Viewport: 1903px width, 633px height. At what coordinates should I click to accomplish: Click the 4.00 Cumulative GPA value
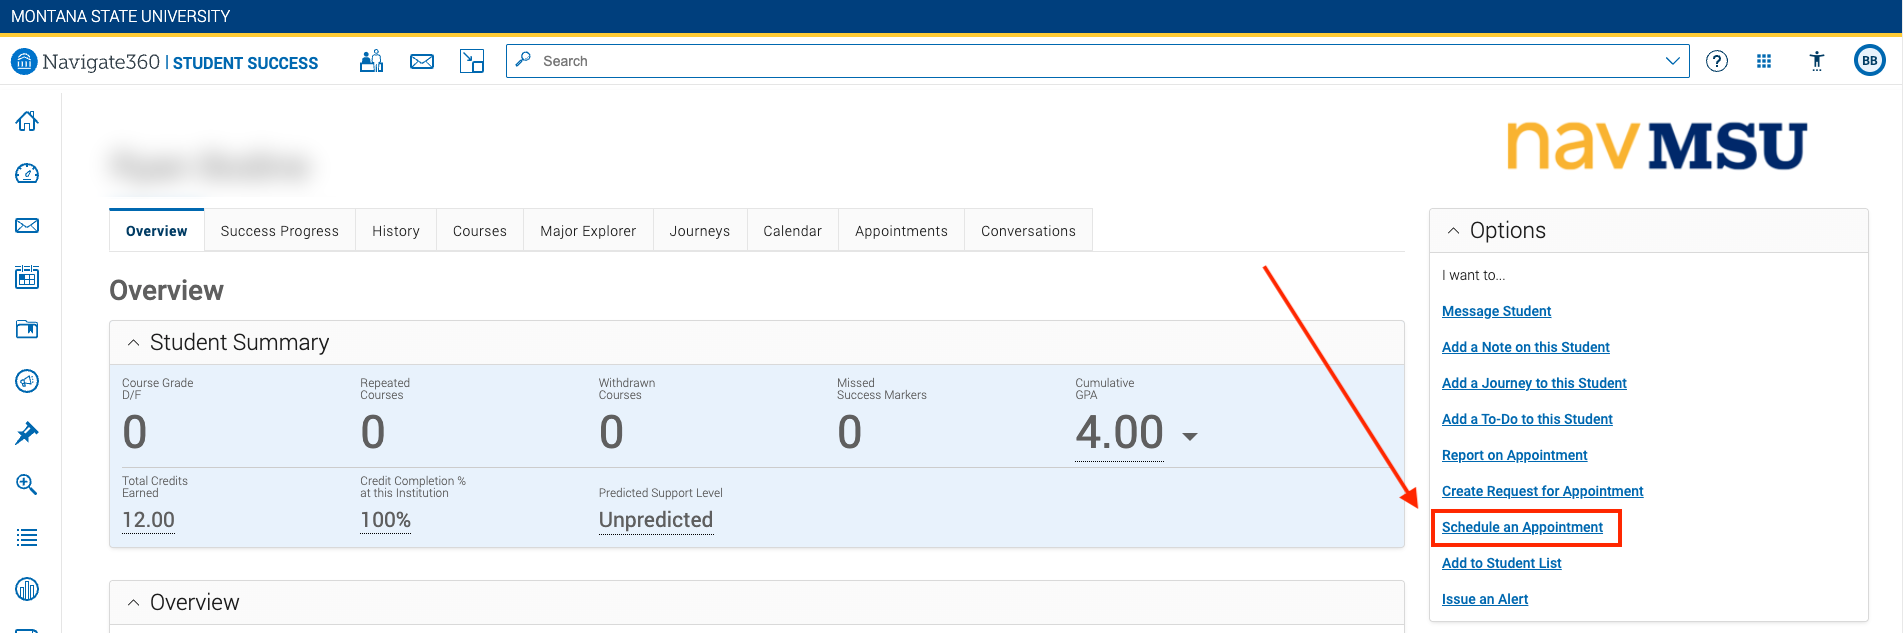pyautogui.click(x=1119, y=433)
